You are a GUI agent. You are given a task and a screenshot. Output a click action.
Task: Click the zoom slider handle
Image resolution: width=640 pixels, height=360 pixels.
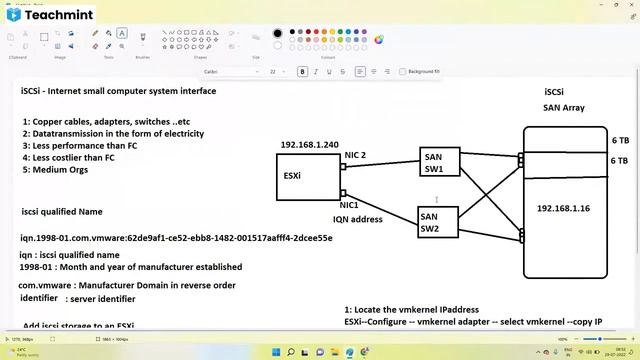coord(600,339)
